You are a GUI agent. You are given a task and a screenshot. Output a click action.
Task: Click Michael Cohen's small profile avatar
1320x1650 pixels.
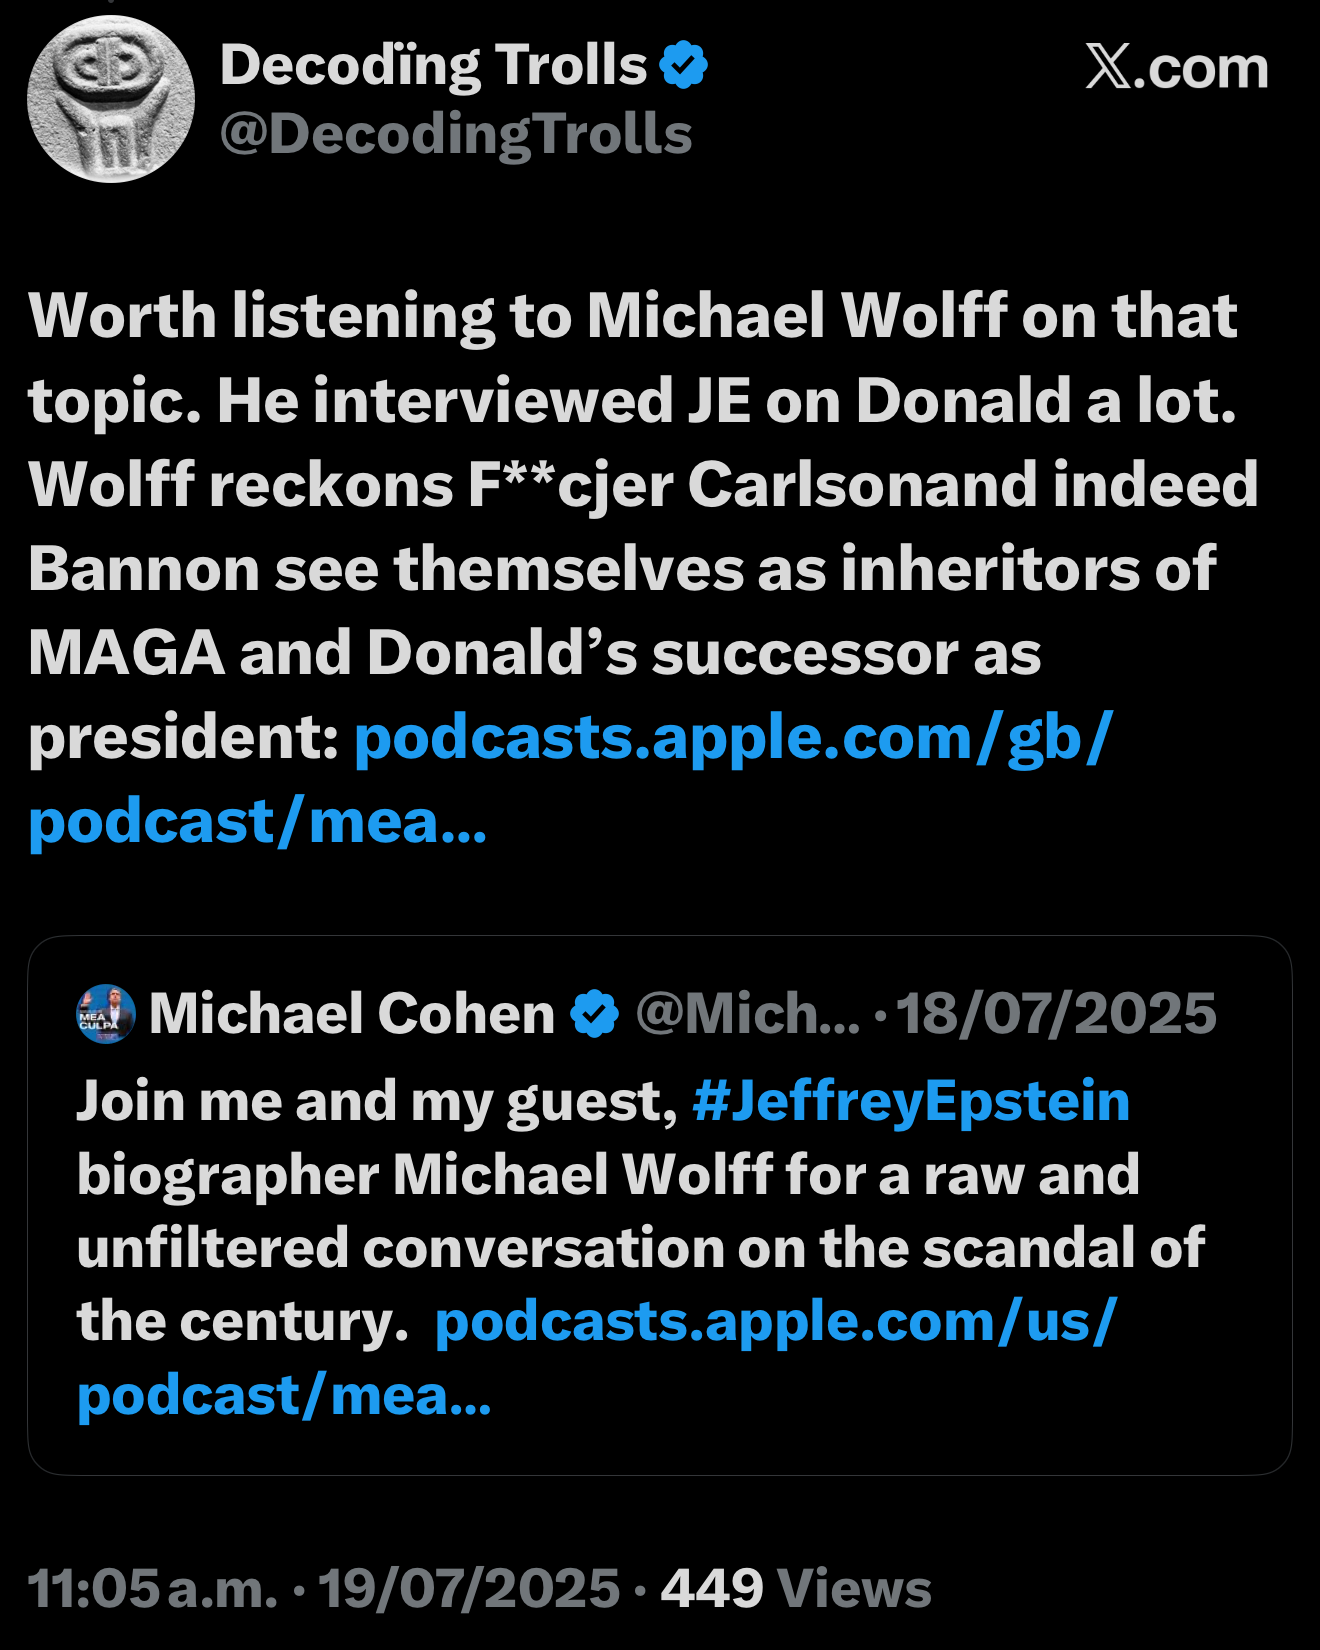click(x=106, y=1014)
